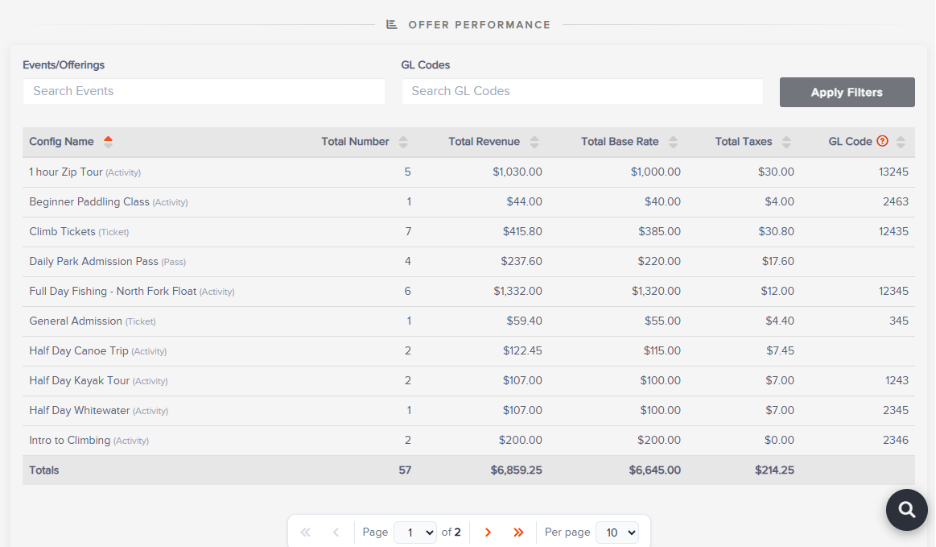Click GL code 345 cell
Viewport: 936px width, 547px height.
(x=898, y=321)
